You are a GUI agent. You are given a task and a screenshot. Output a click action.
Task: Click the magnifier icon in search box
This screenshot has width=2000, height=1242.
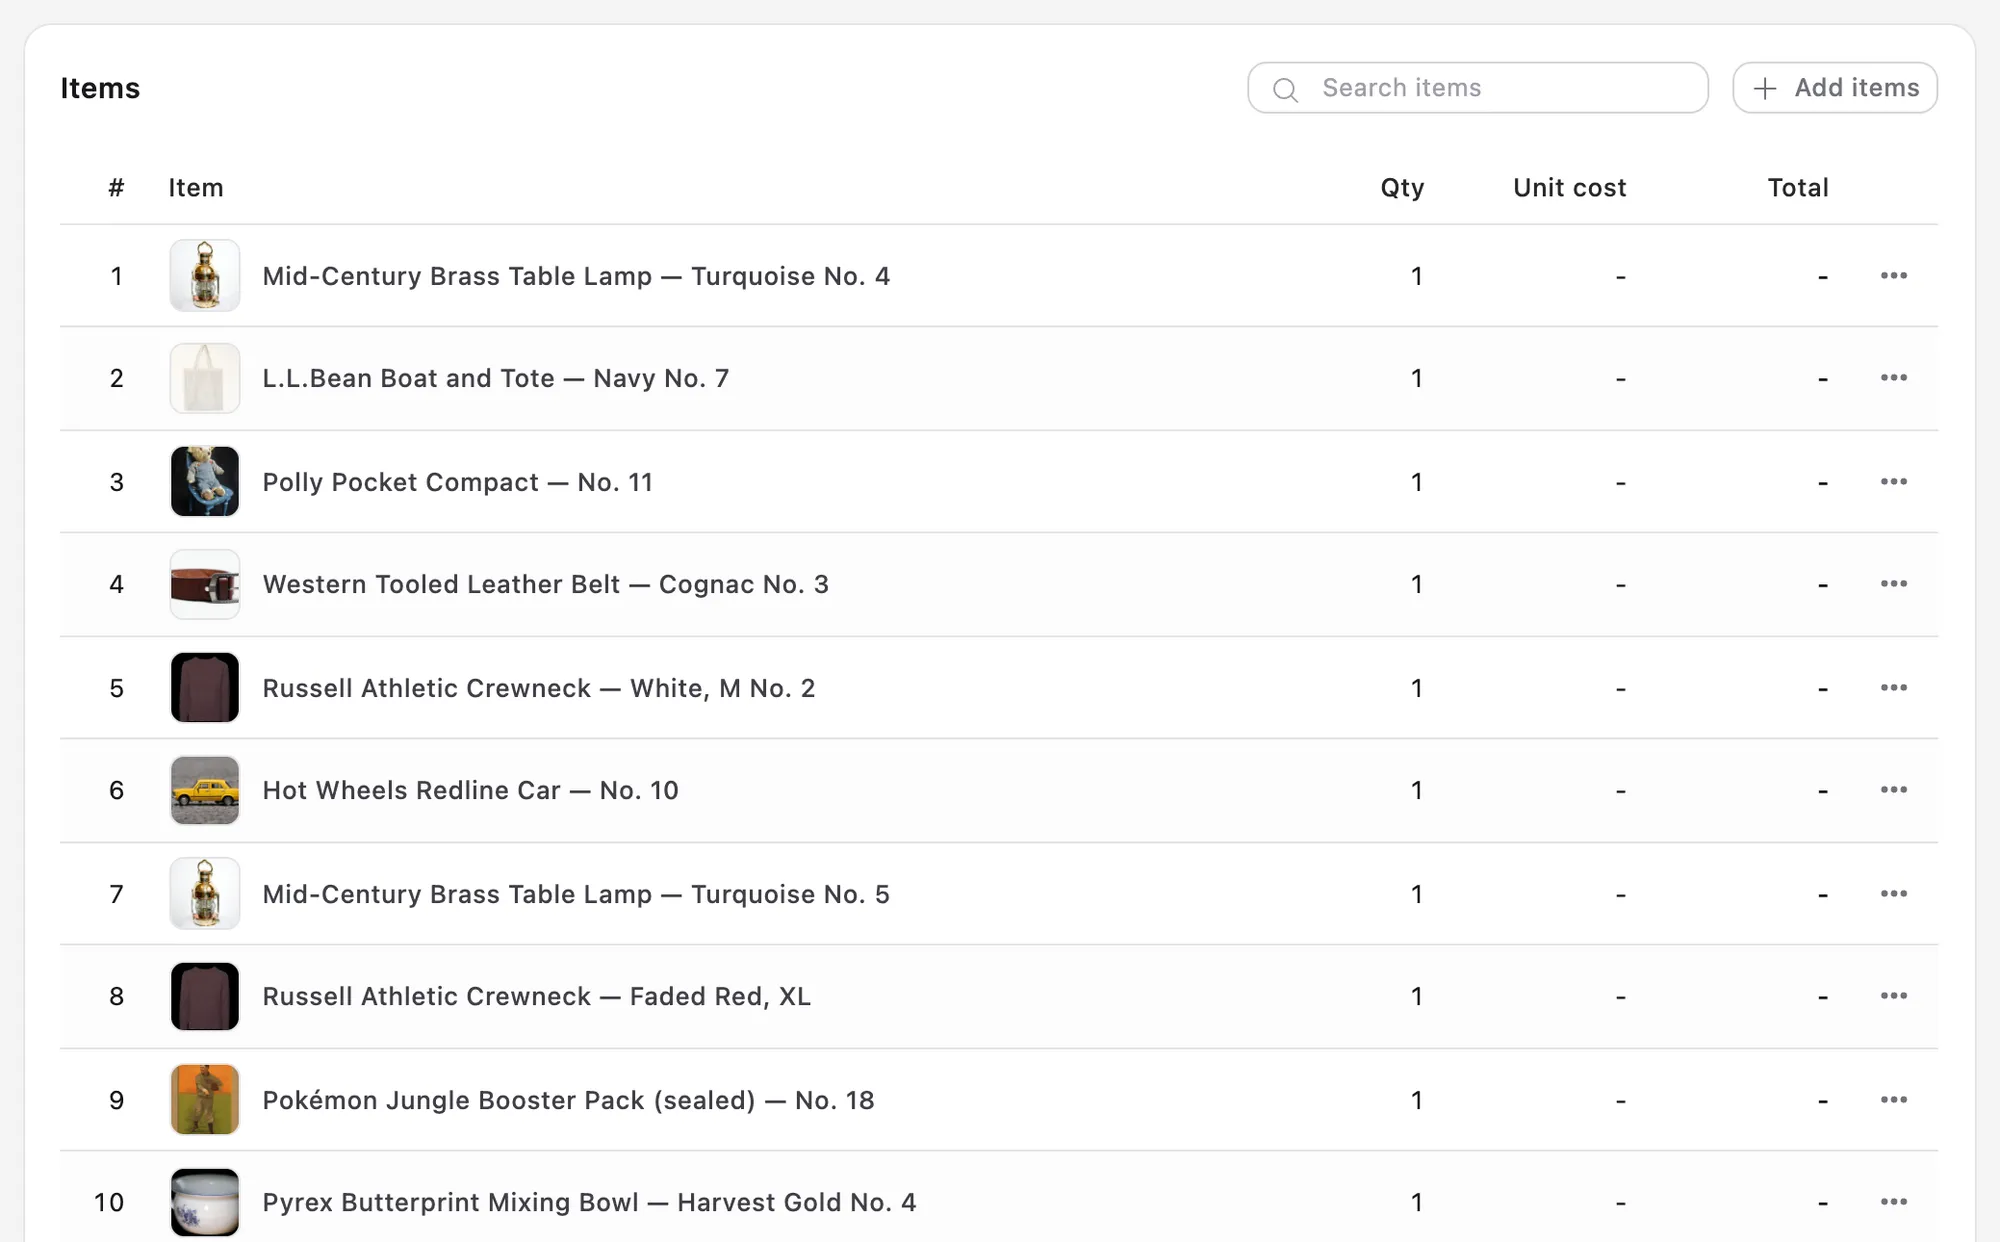[1285, 90]
